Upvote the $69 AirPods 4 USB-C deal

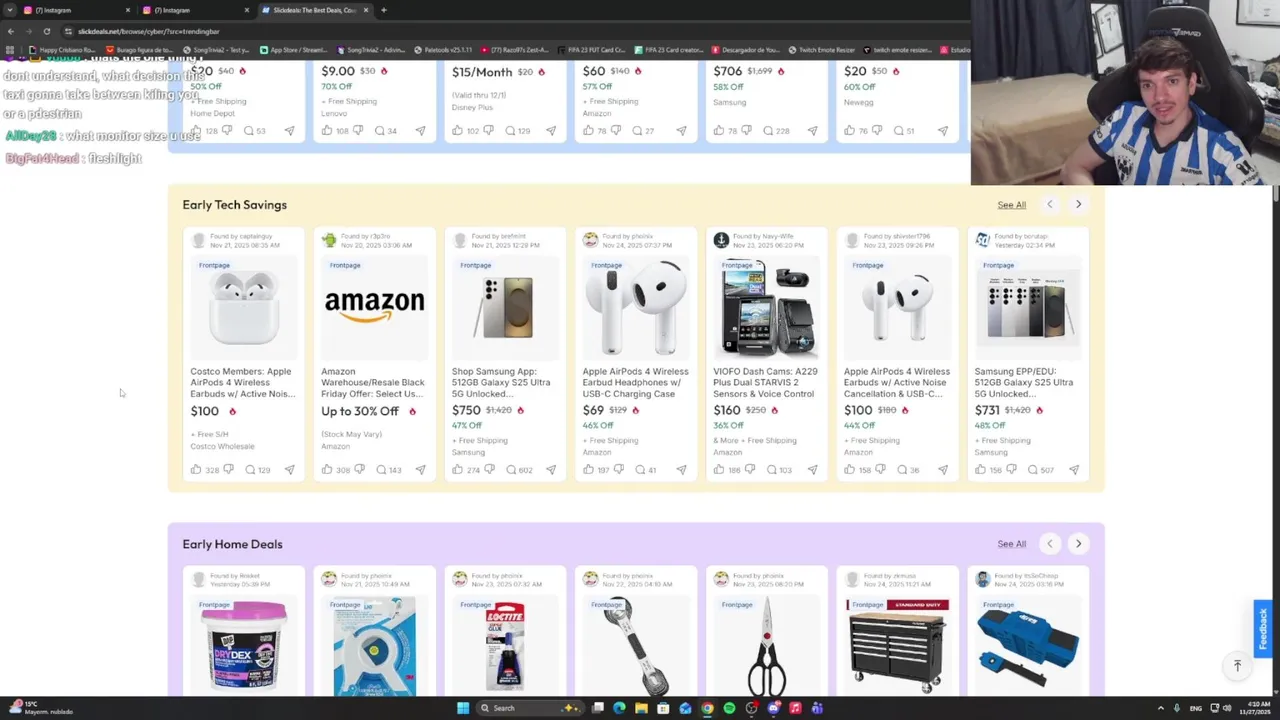(588, 469)
